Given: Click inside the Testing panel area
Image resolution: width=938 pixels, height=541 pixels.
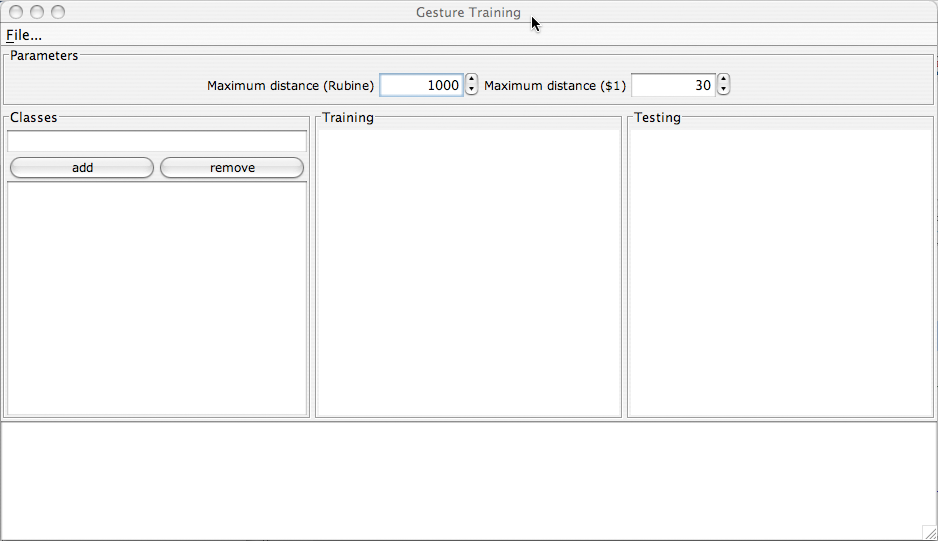Looking at the screenshot, I should coord(780,270).
